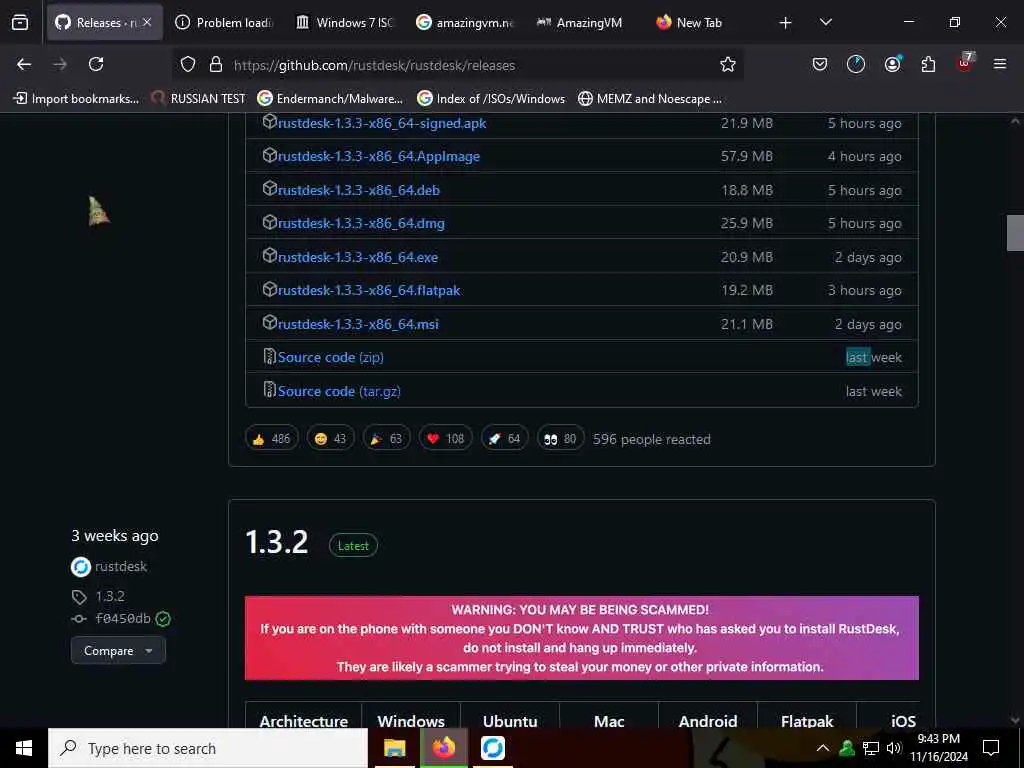The image size is (1024, 768).
Task: Open the Windows notification center
Action: [x=991, y=748]
